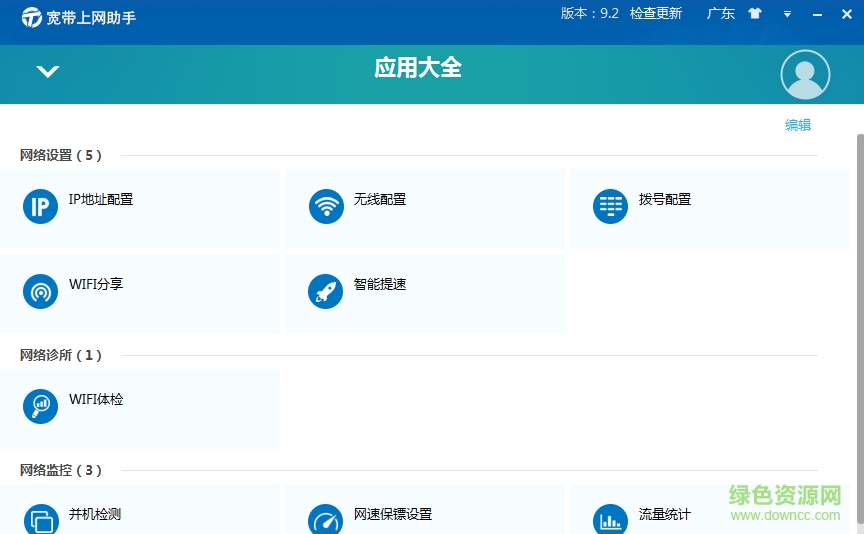Image resolution: width=864 pixels, height=534 pixels.
Task: Open the IP地址配置 icon
Action: point(40,207)
